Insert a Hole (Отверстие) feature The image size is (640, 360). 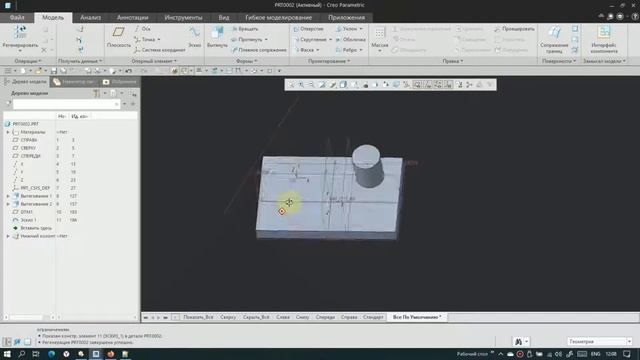pyautogui.click(x=308, y=29)
